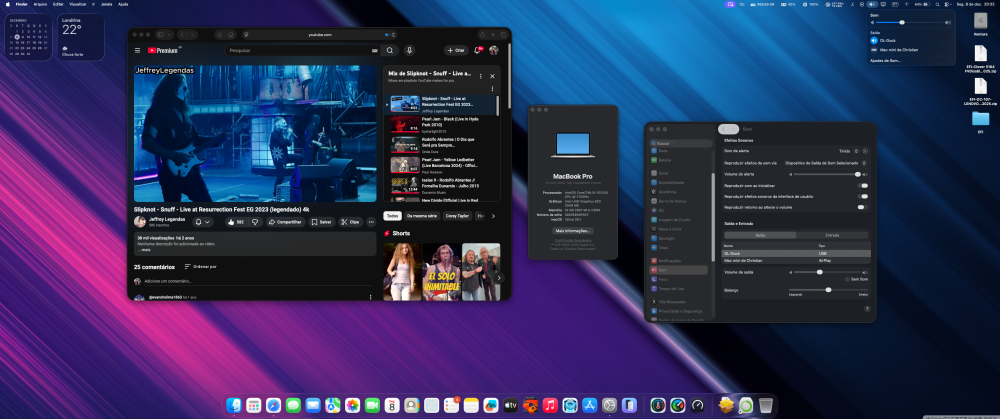Viewport: 1000px width, 419px height.
Task: Like the Slipknot video (562 thumbs up)
Action: pyautogui.click(x=236, y=222)
